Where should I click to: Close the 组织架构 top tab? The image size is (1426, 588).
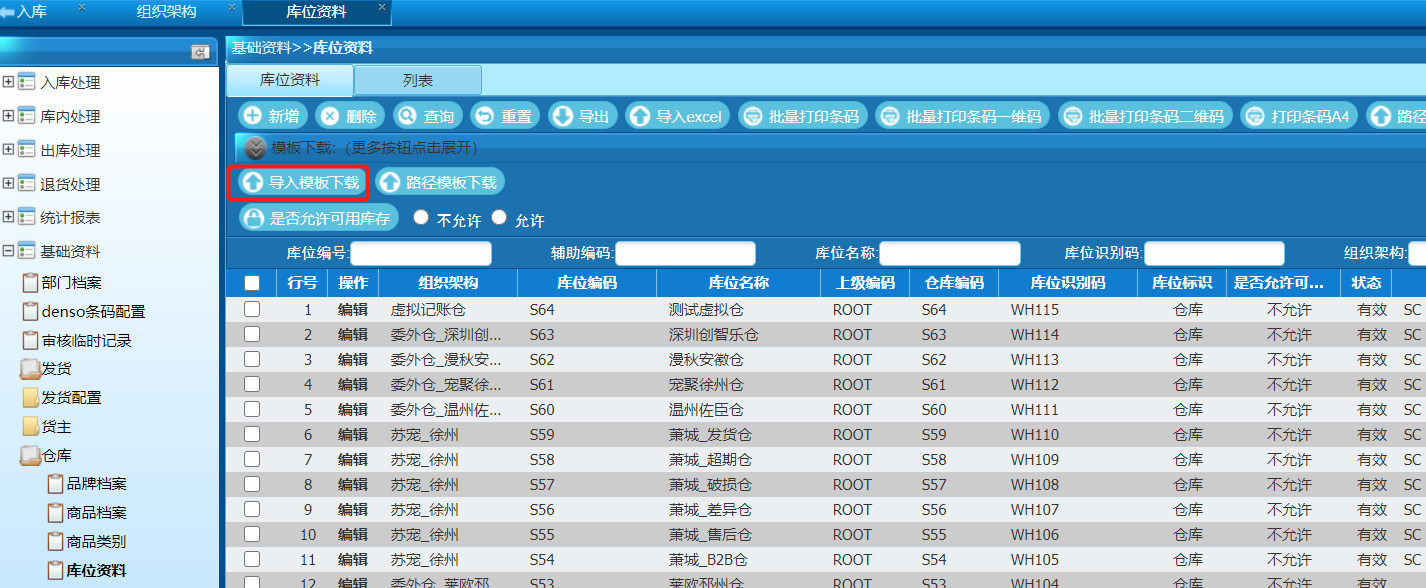click(x=231, y=7)
